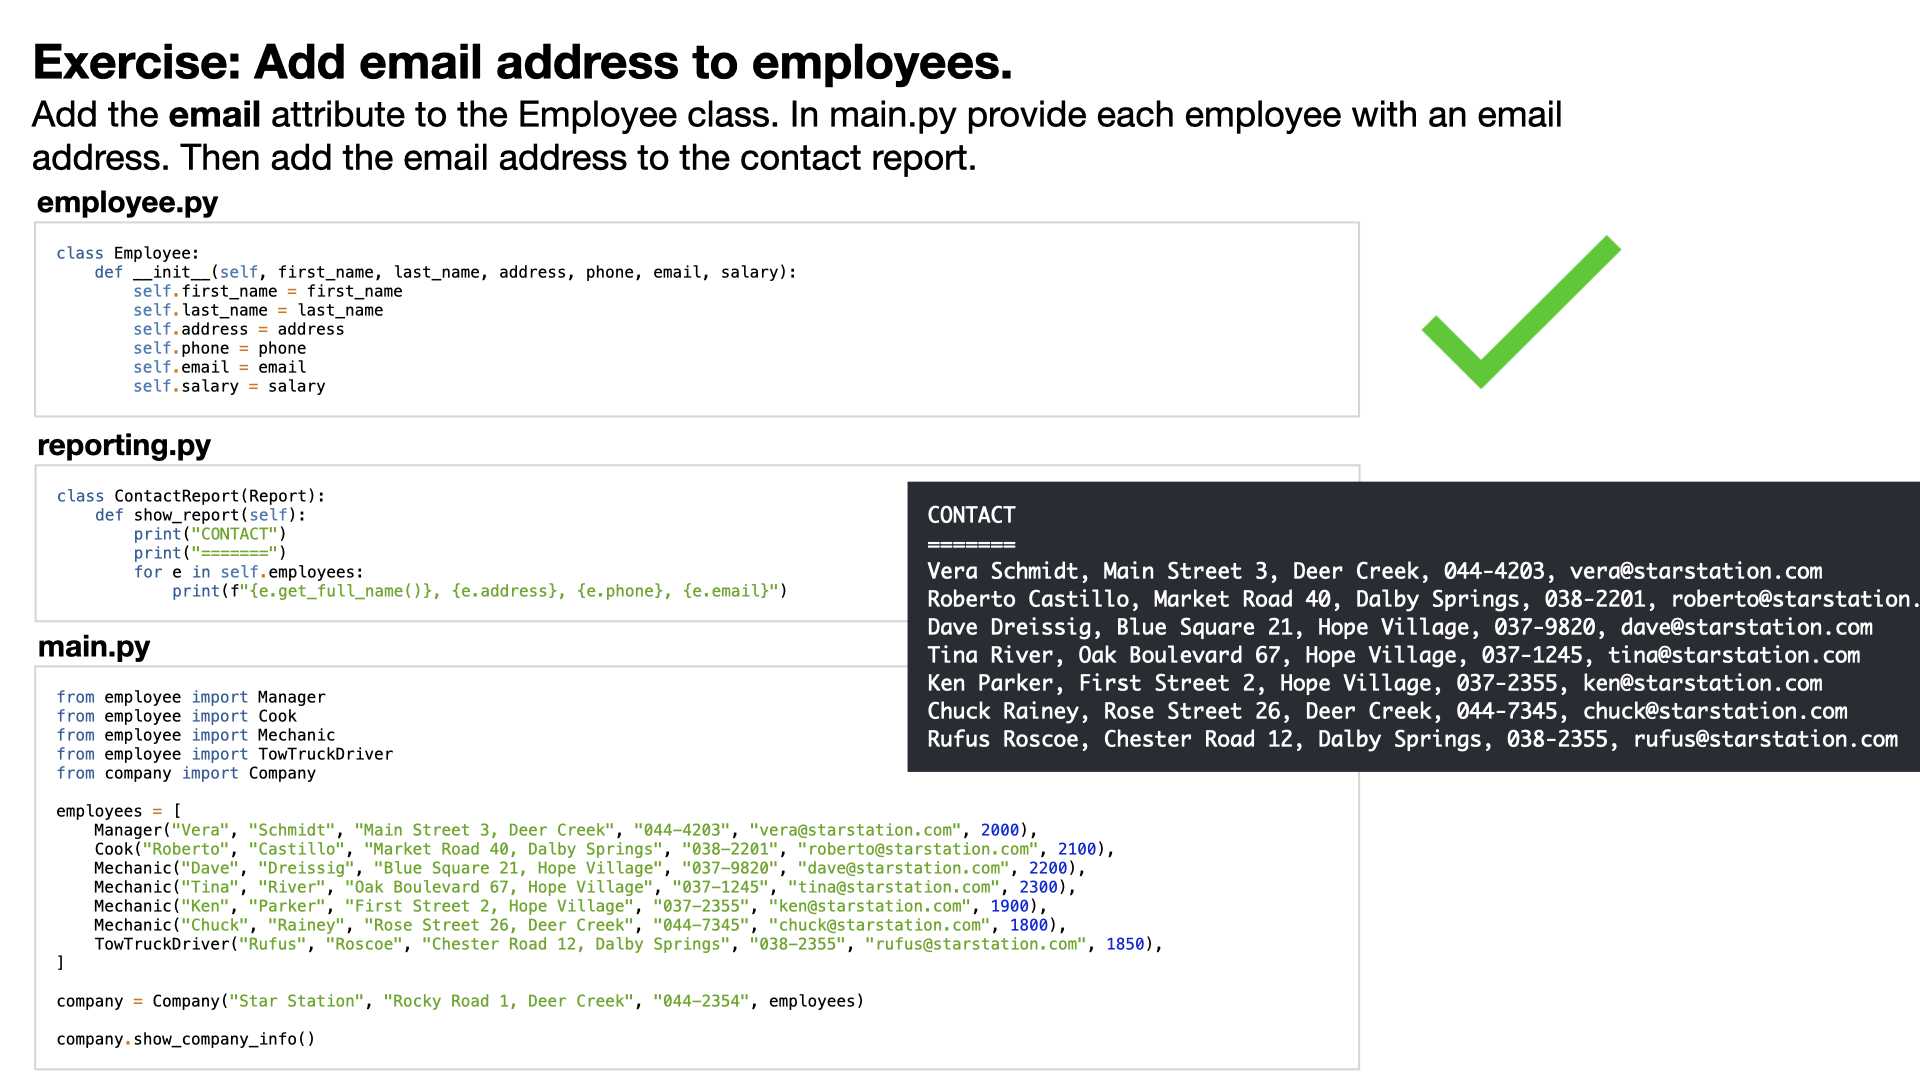1920x1080 pixels.
Task: Click 'from employee import Cook' line
Action: click(177, 717)
